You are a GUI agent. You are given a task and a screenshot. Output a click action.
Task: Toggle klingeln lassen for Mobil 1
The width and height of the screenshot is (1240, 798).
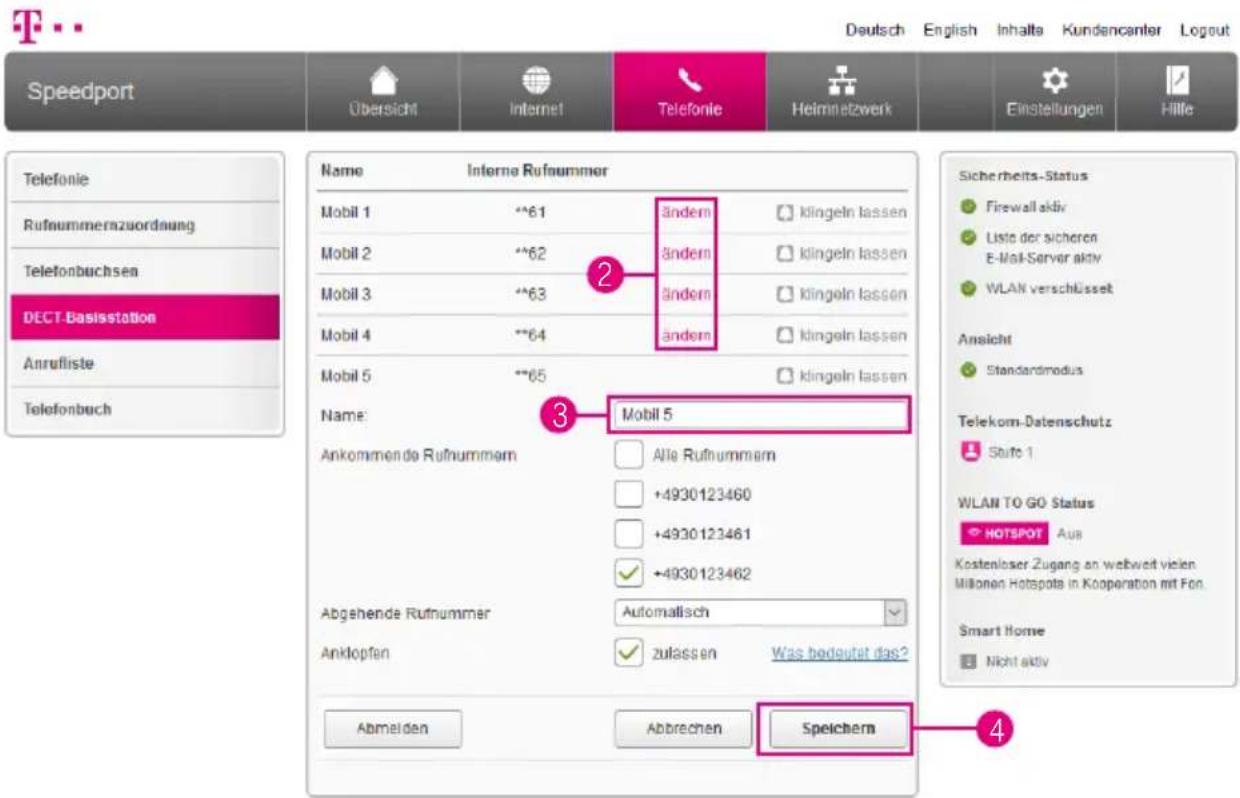click(x=784, y=212)
